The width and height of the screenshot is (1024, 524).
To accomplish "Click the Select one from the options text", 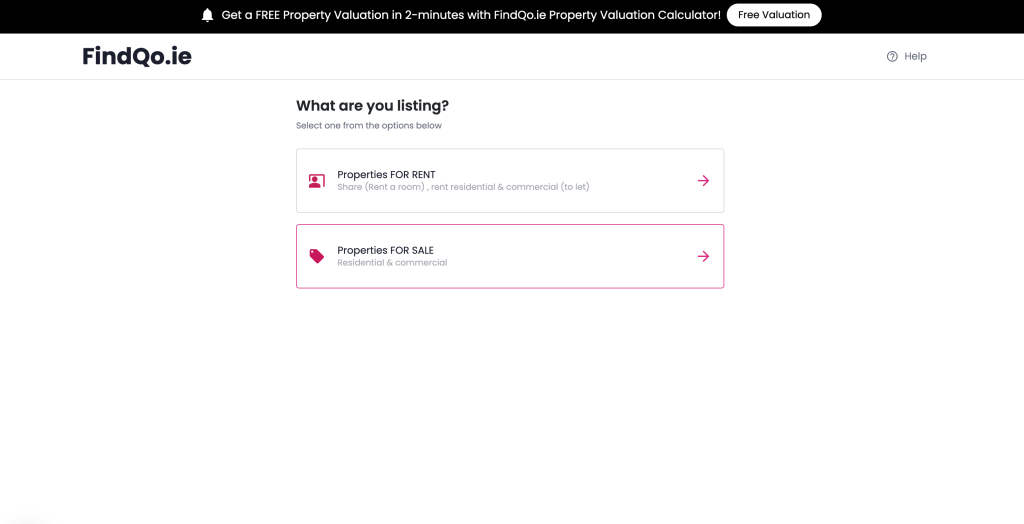I will coord(369,125).
